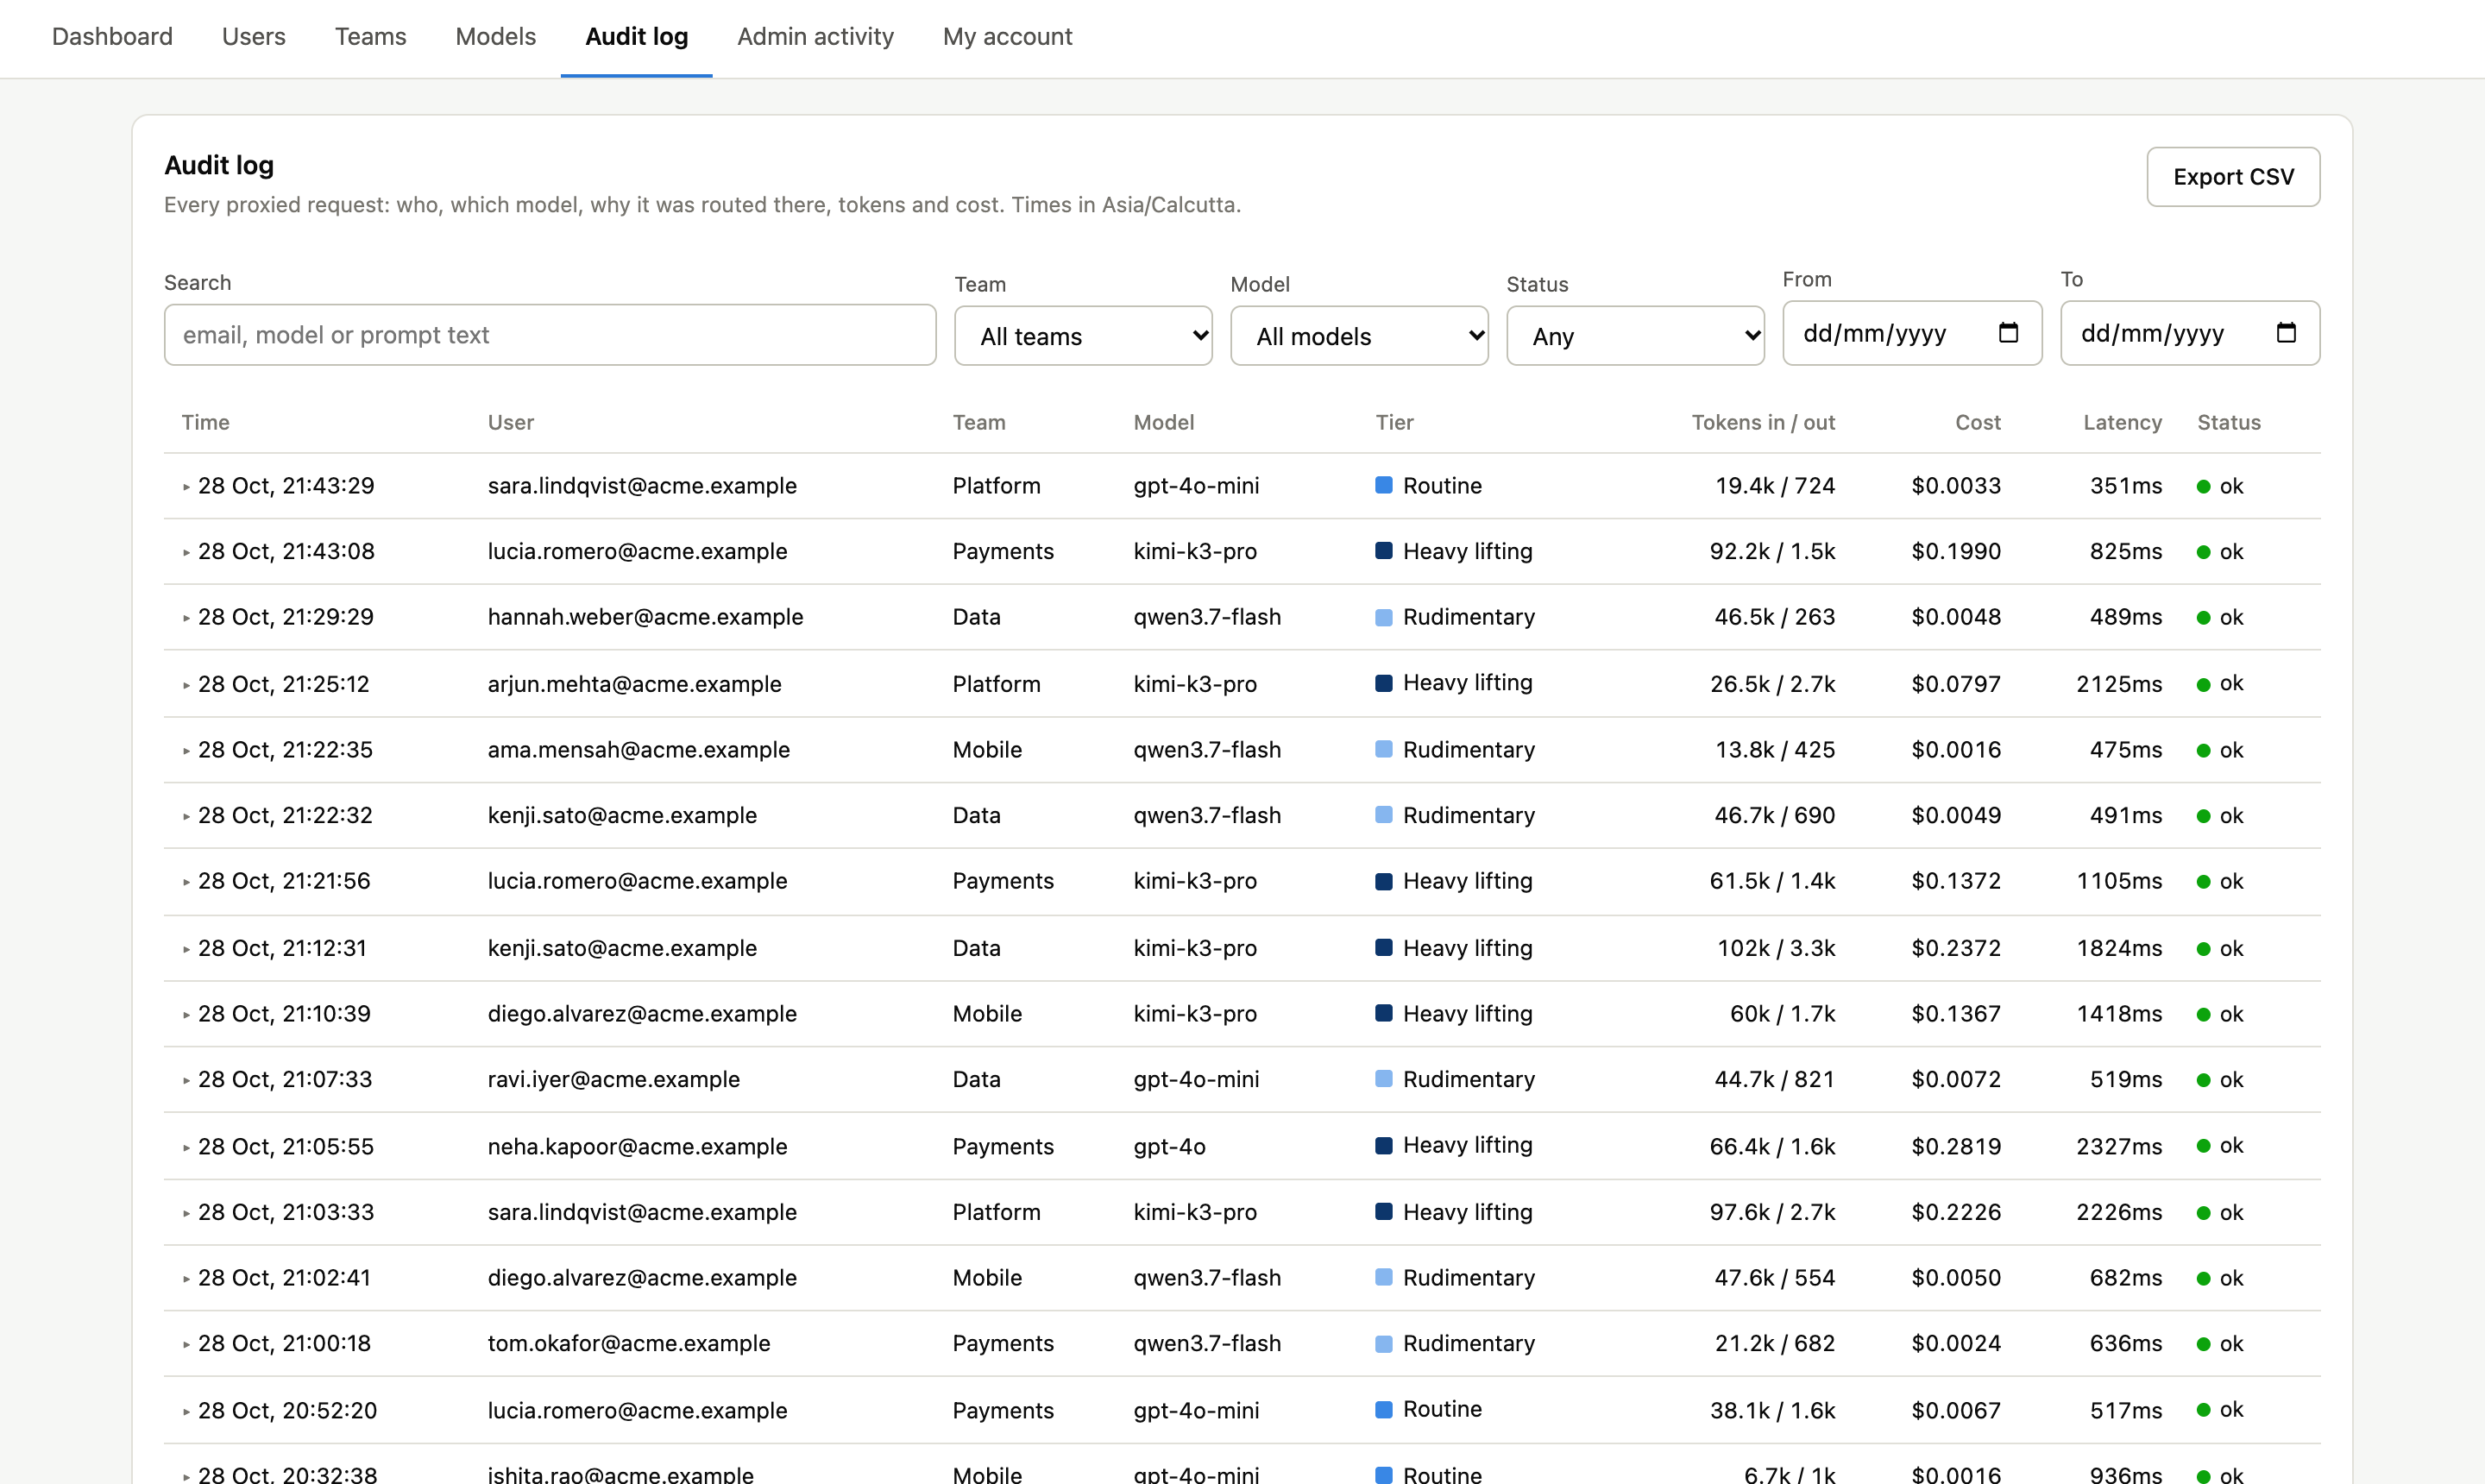Viewport: 2485px width, 1484px height.
Task: Click tokens 102k / 3.3k cell
Action: 1776,948
